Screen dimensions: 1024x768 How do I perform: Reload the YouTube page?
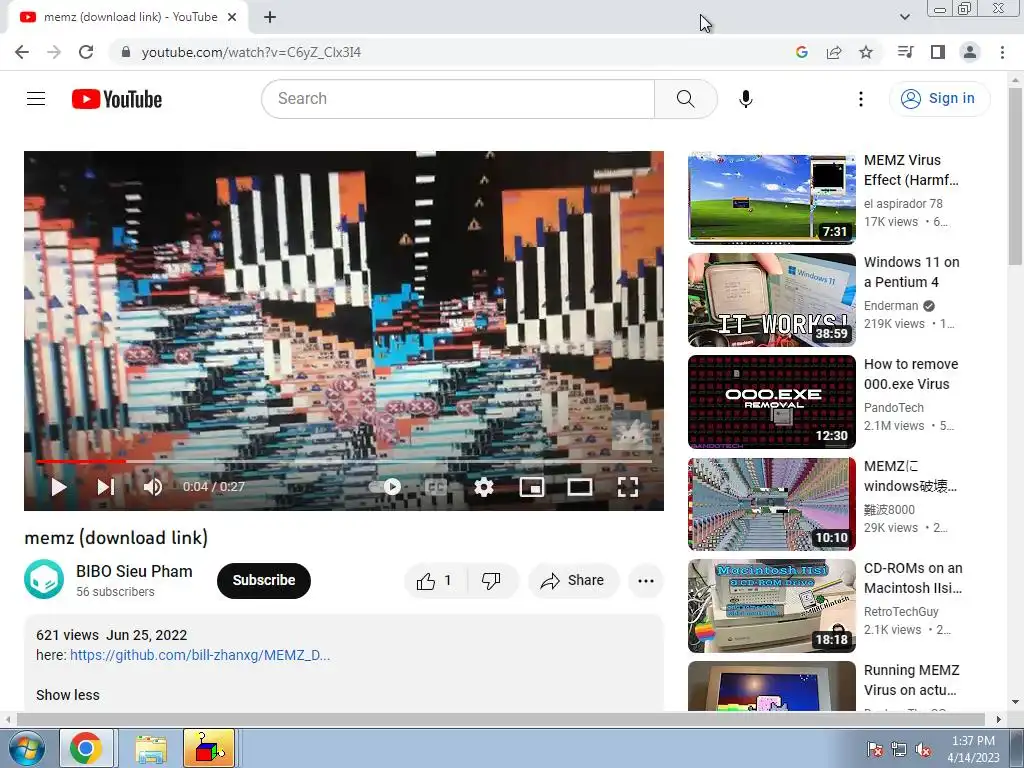(86, 52)
